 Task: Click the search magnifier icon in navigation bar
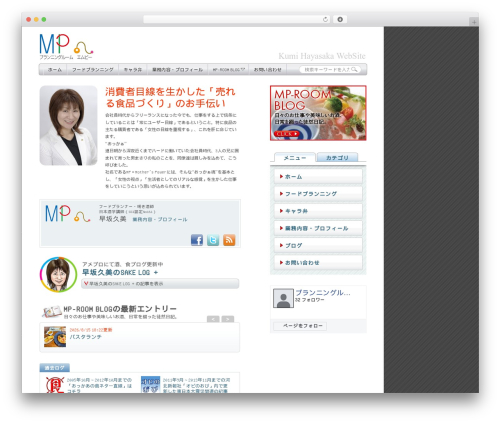[x=354, y=69]
